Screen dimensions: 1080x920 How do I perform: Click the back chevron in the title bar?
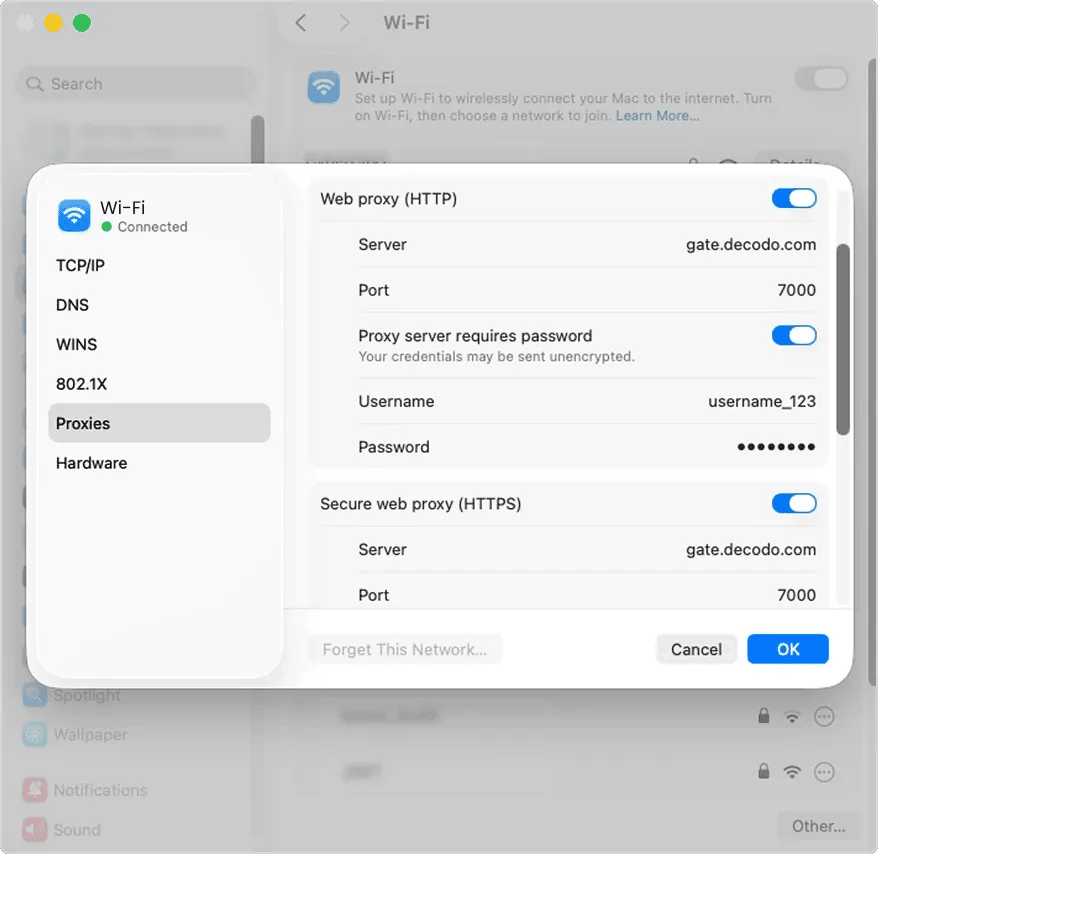[x=301, y=23]
